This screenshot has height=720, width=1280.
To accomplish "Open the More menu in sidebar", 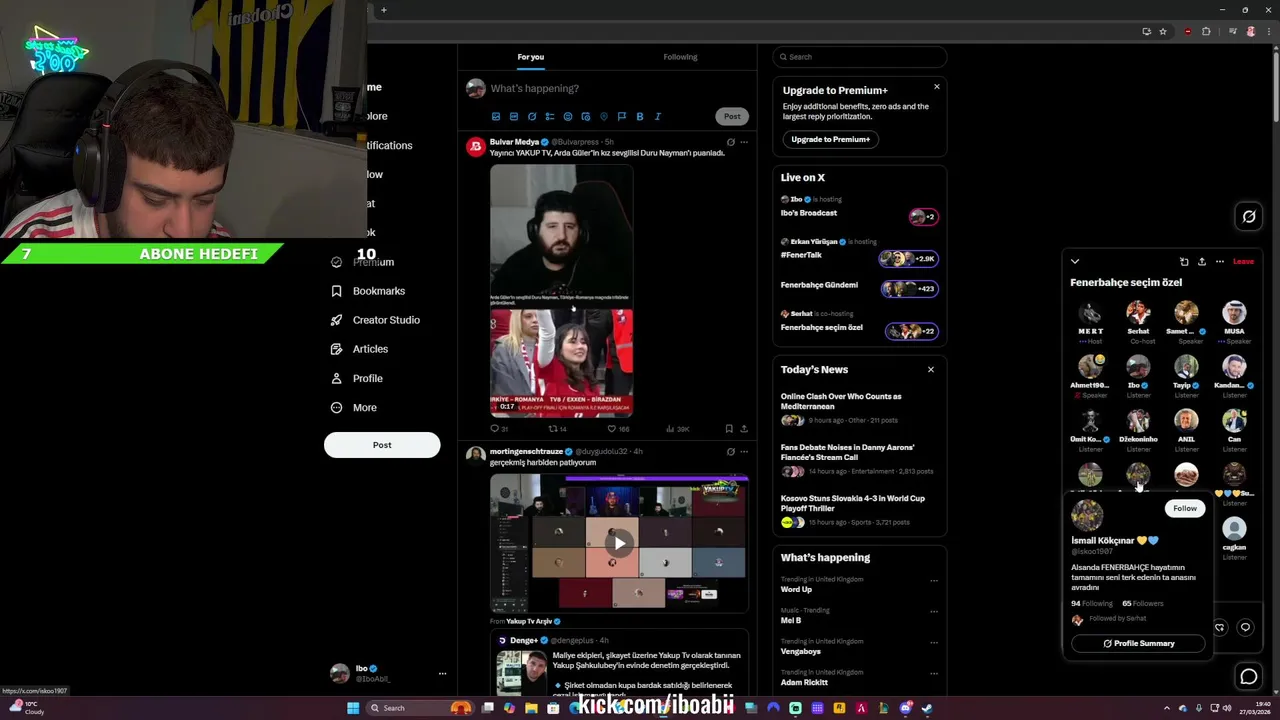I will tap(353, 407).
